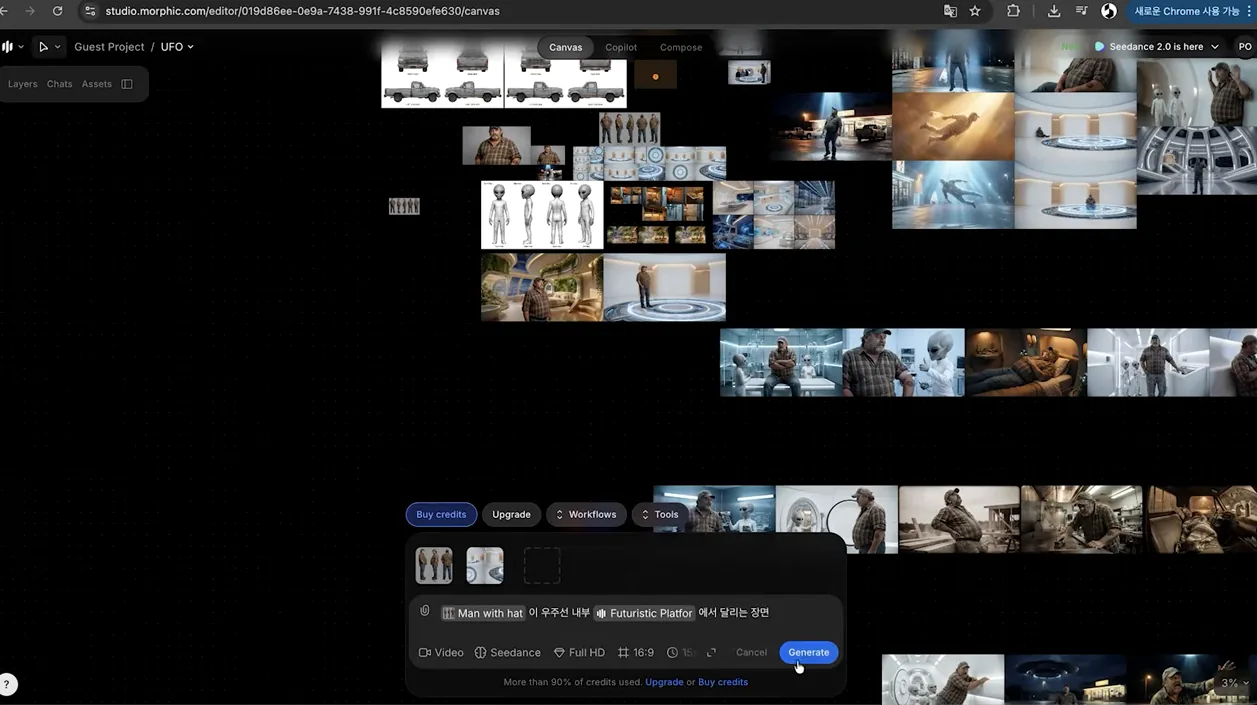Click the help question mark icon
Screen dimensions: 1257x705
pos(7,685)
